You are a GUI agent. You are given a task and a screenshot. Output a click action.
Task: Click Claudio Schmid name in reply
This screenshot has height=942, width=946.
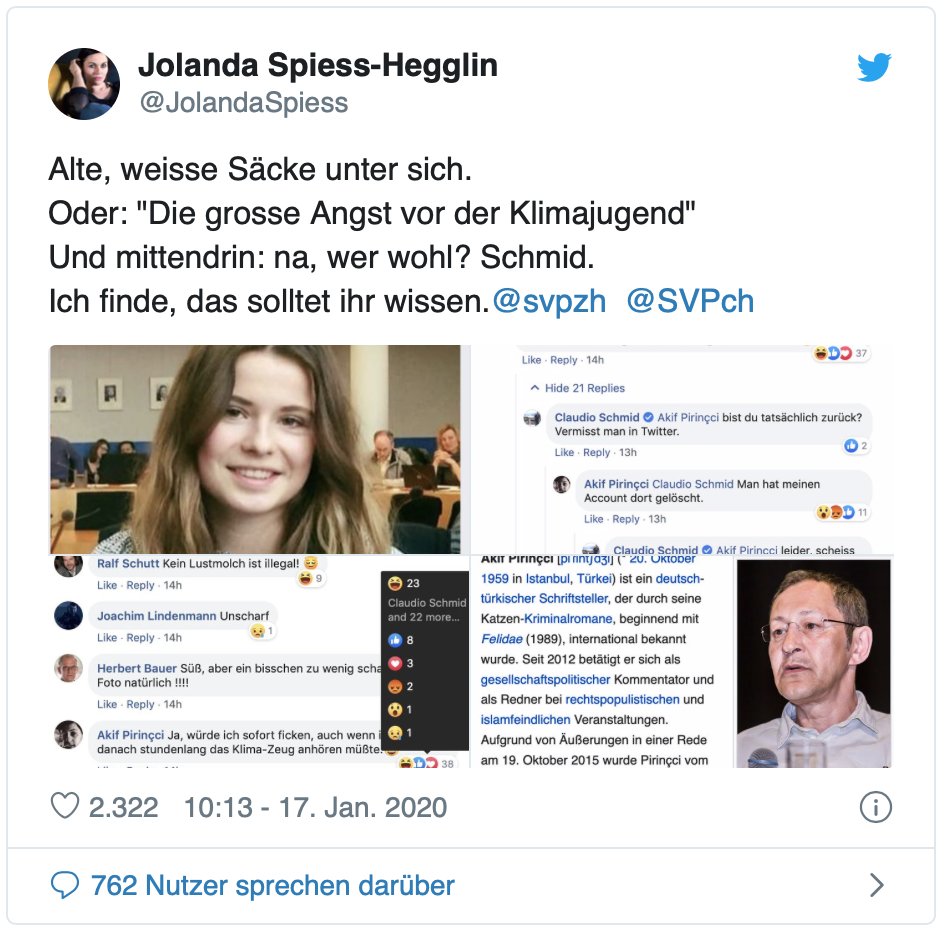597,418
